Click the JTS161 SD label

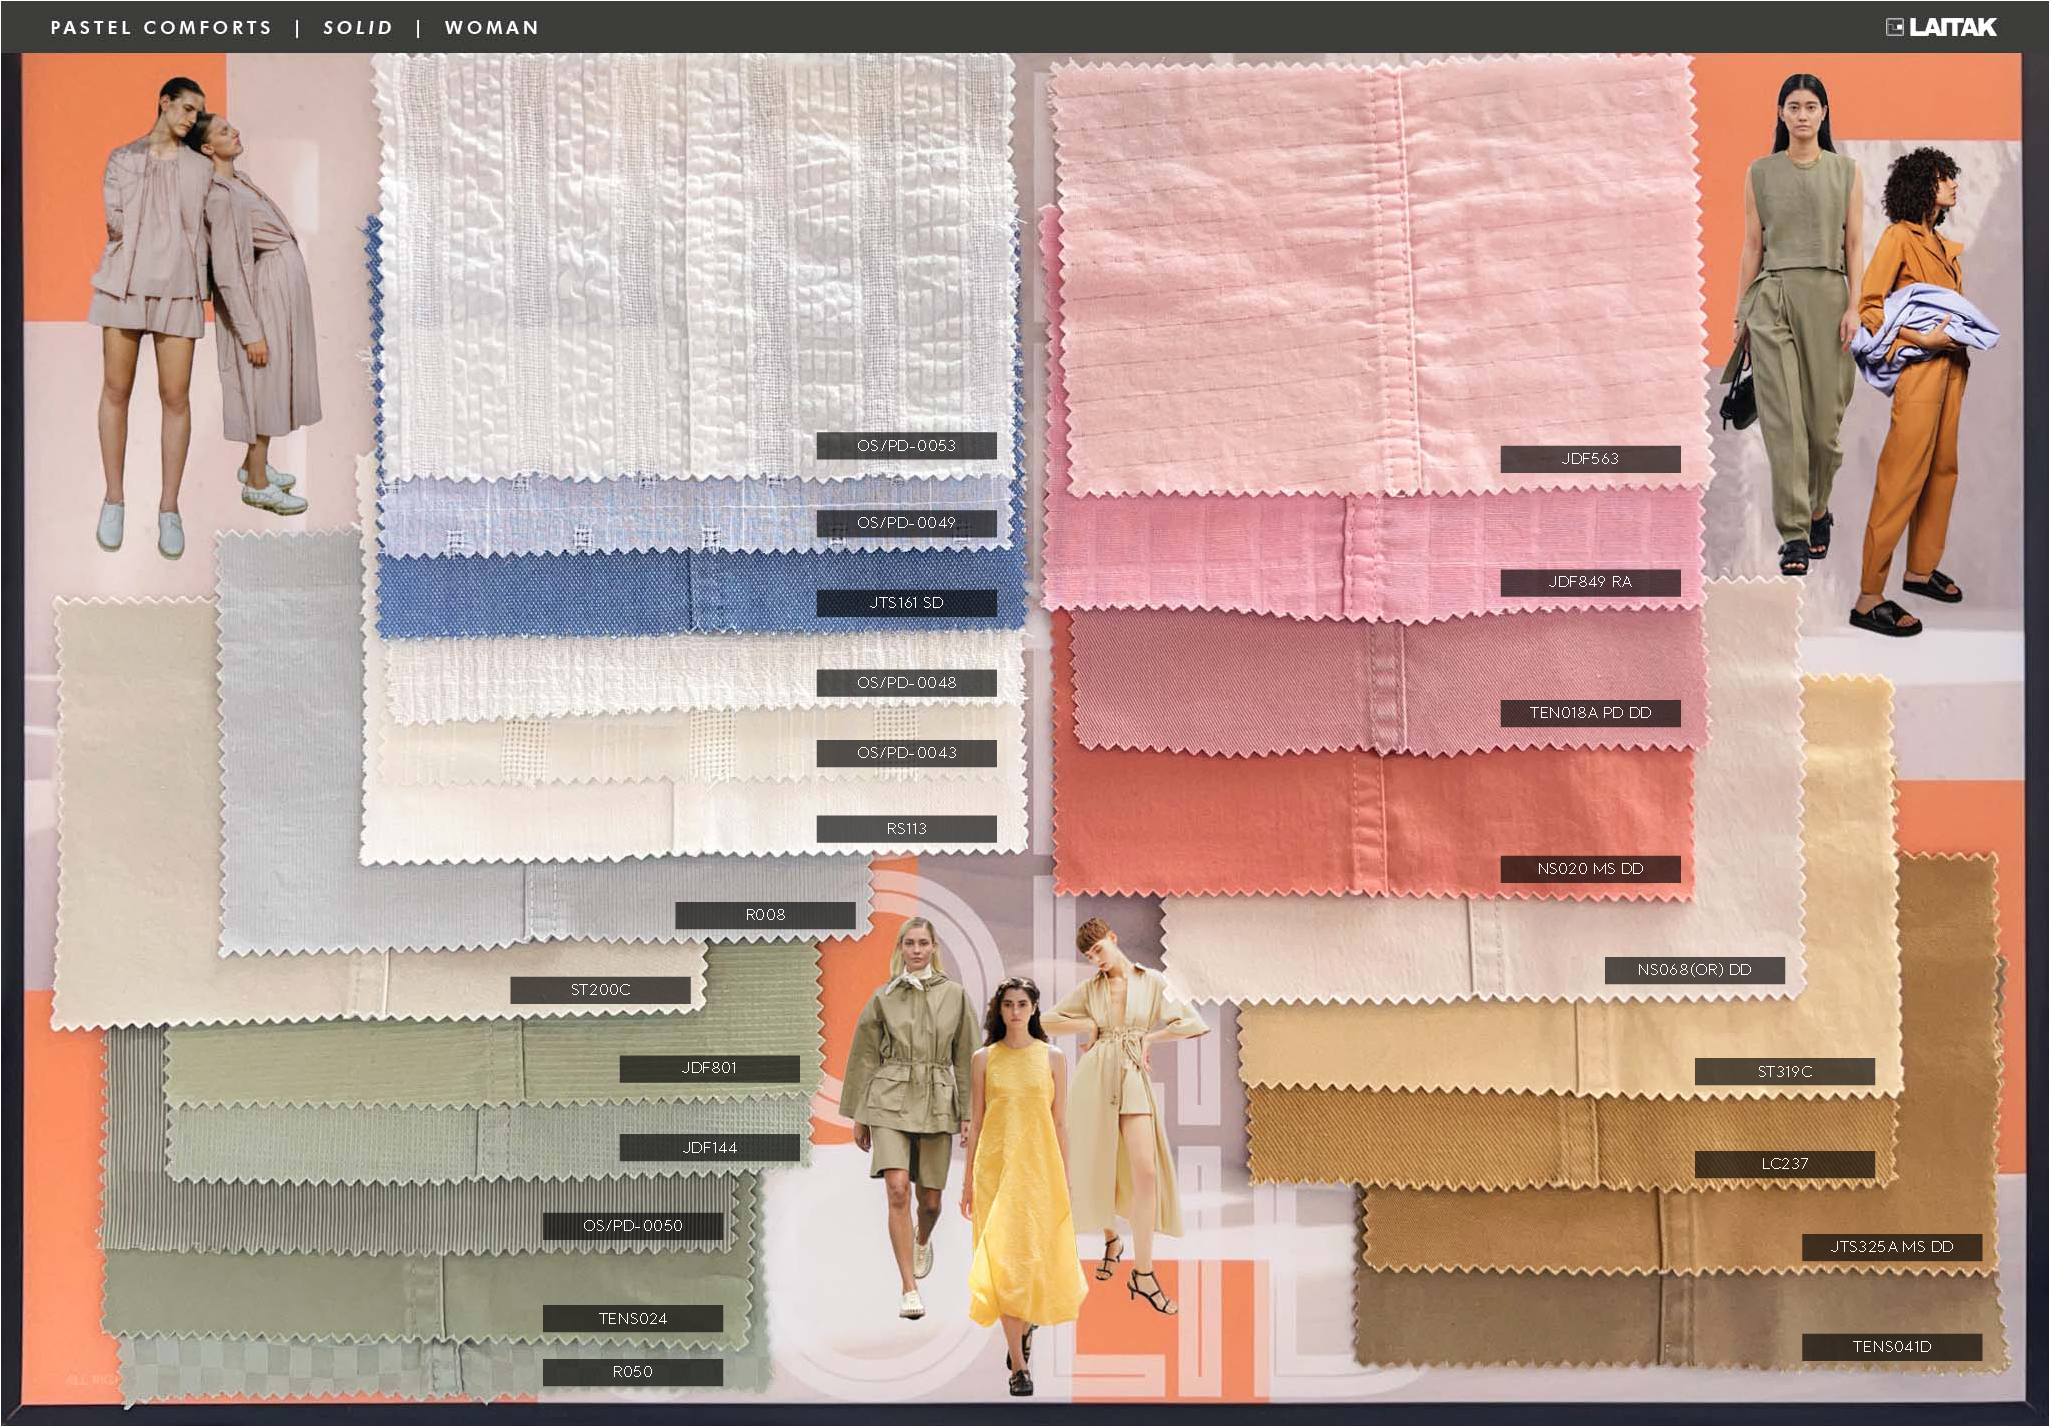pyautogui.click(x=906, y=603)
